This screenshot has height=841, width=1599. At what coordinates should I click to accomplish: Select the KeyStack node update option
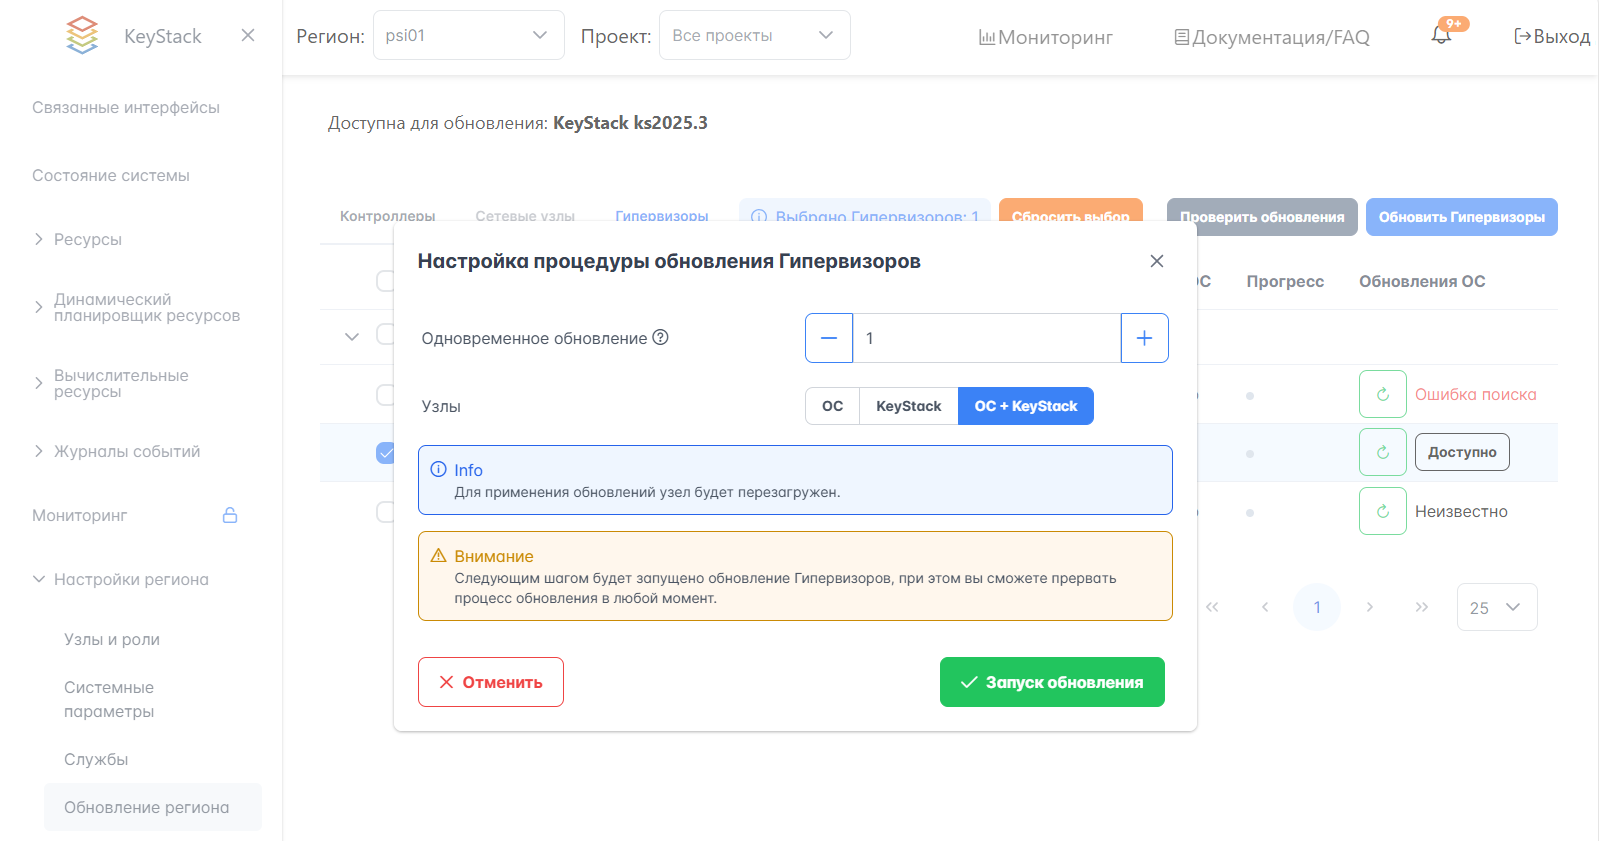point(908,406)
